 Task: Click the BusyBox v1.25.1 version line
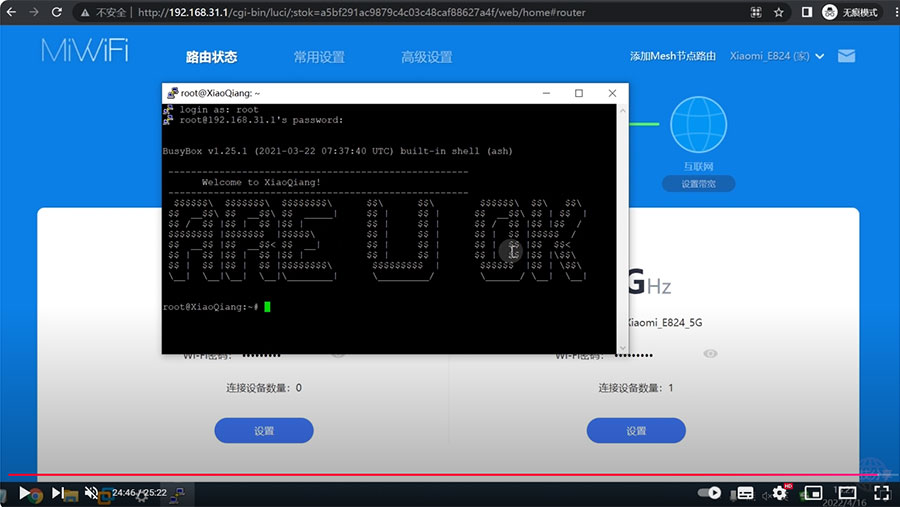tap(338, 152)
